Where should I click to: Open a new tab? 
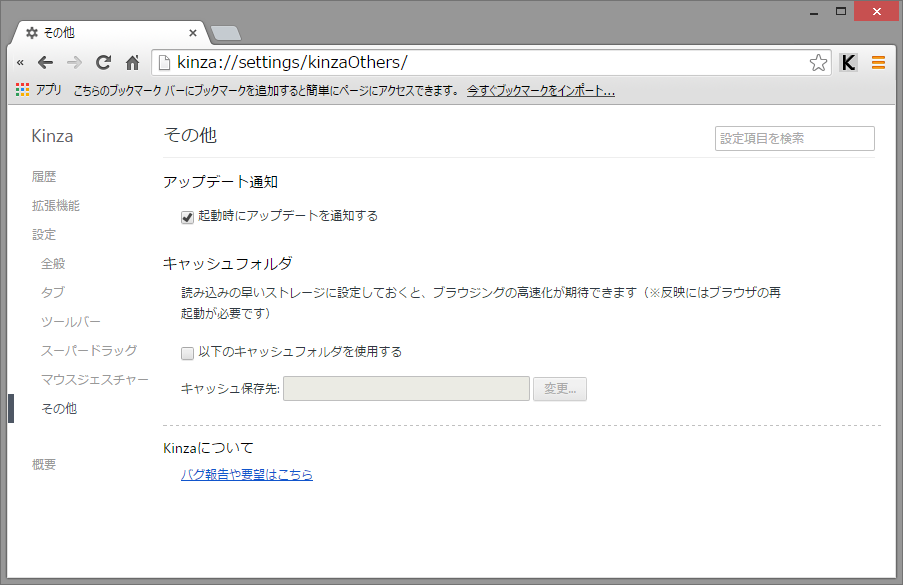(x=225, y=32)
